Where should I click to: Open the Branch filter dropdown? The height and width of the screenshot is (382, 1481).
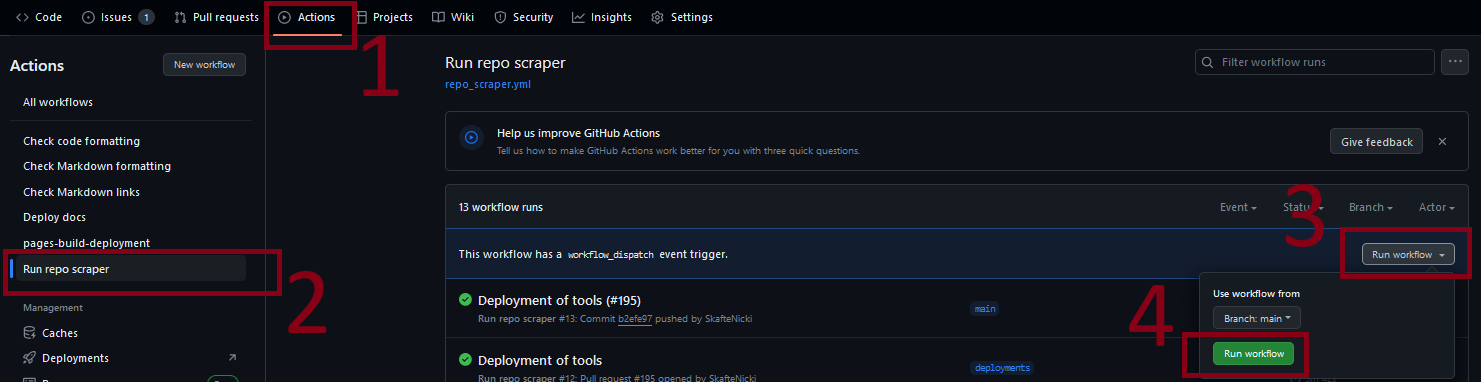coord(1371,208)
